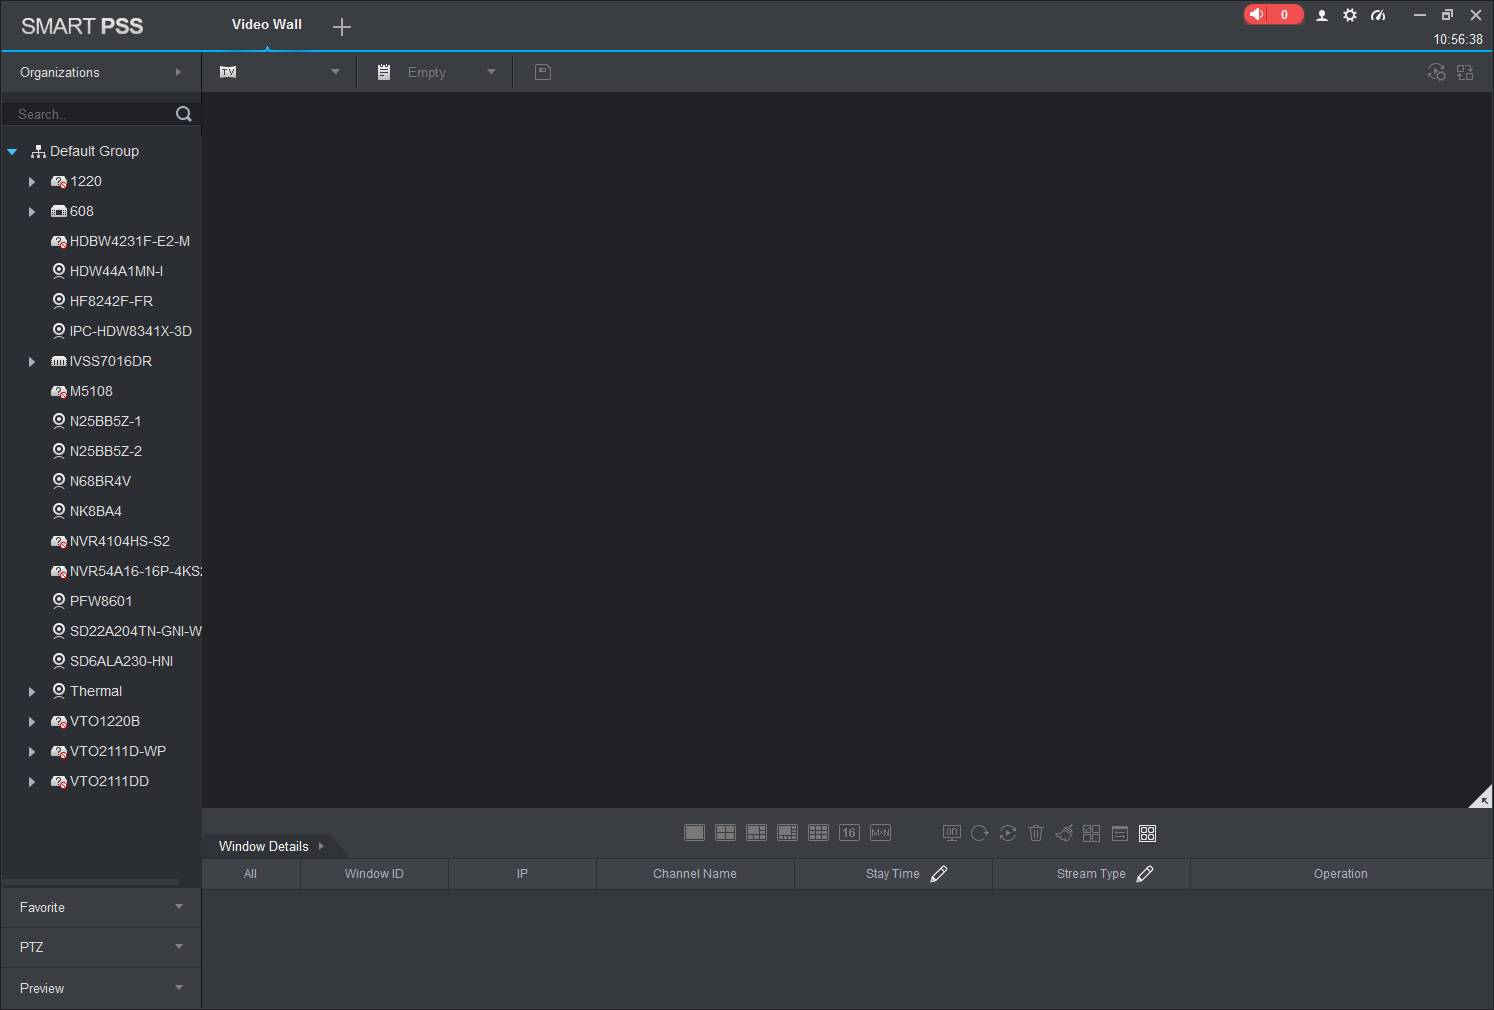
Task: Collapse the Default Group tree node
Action: click(12, 152)
